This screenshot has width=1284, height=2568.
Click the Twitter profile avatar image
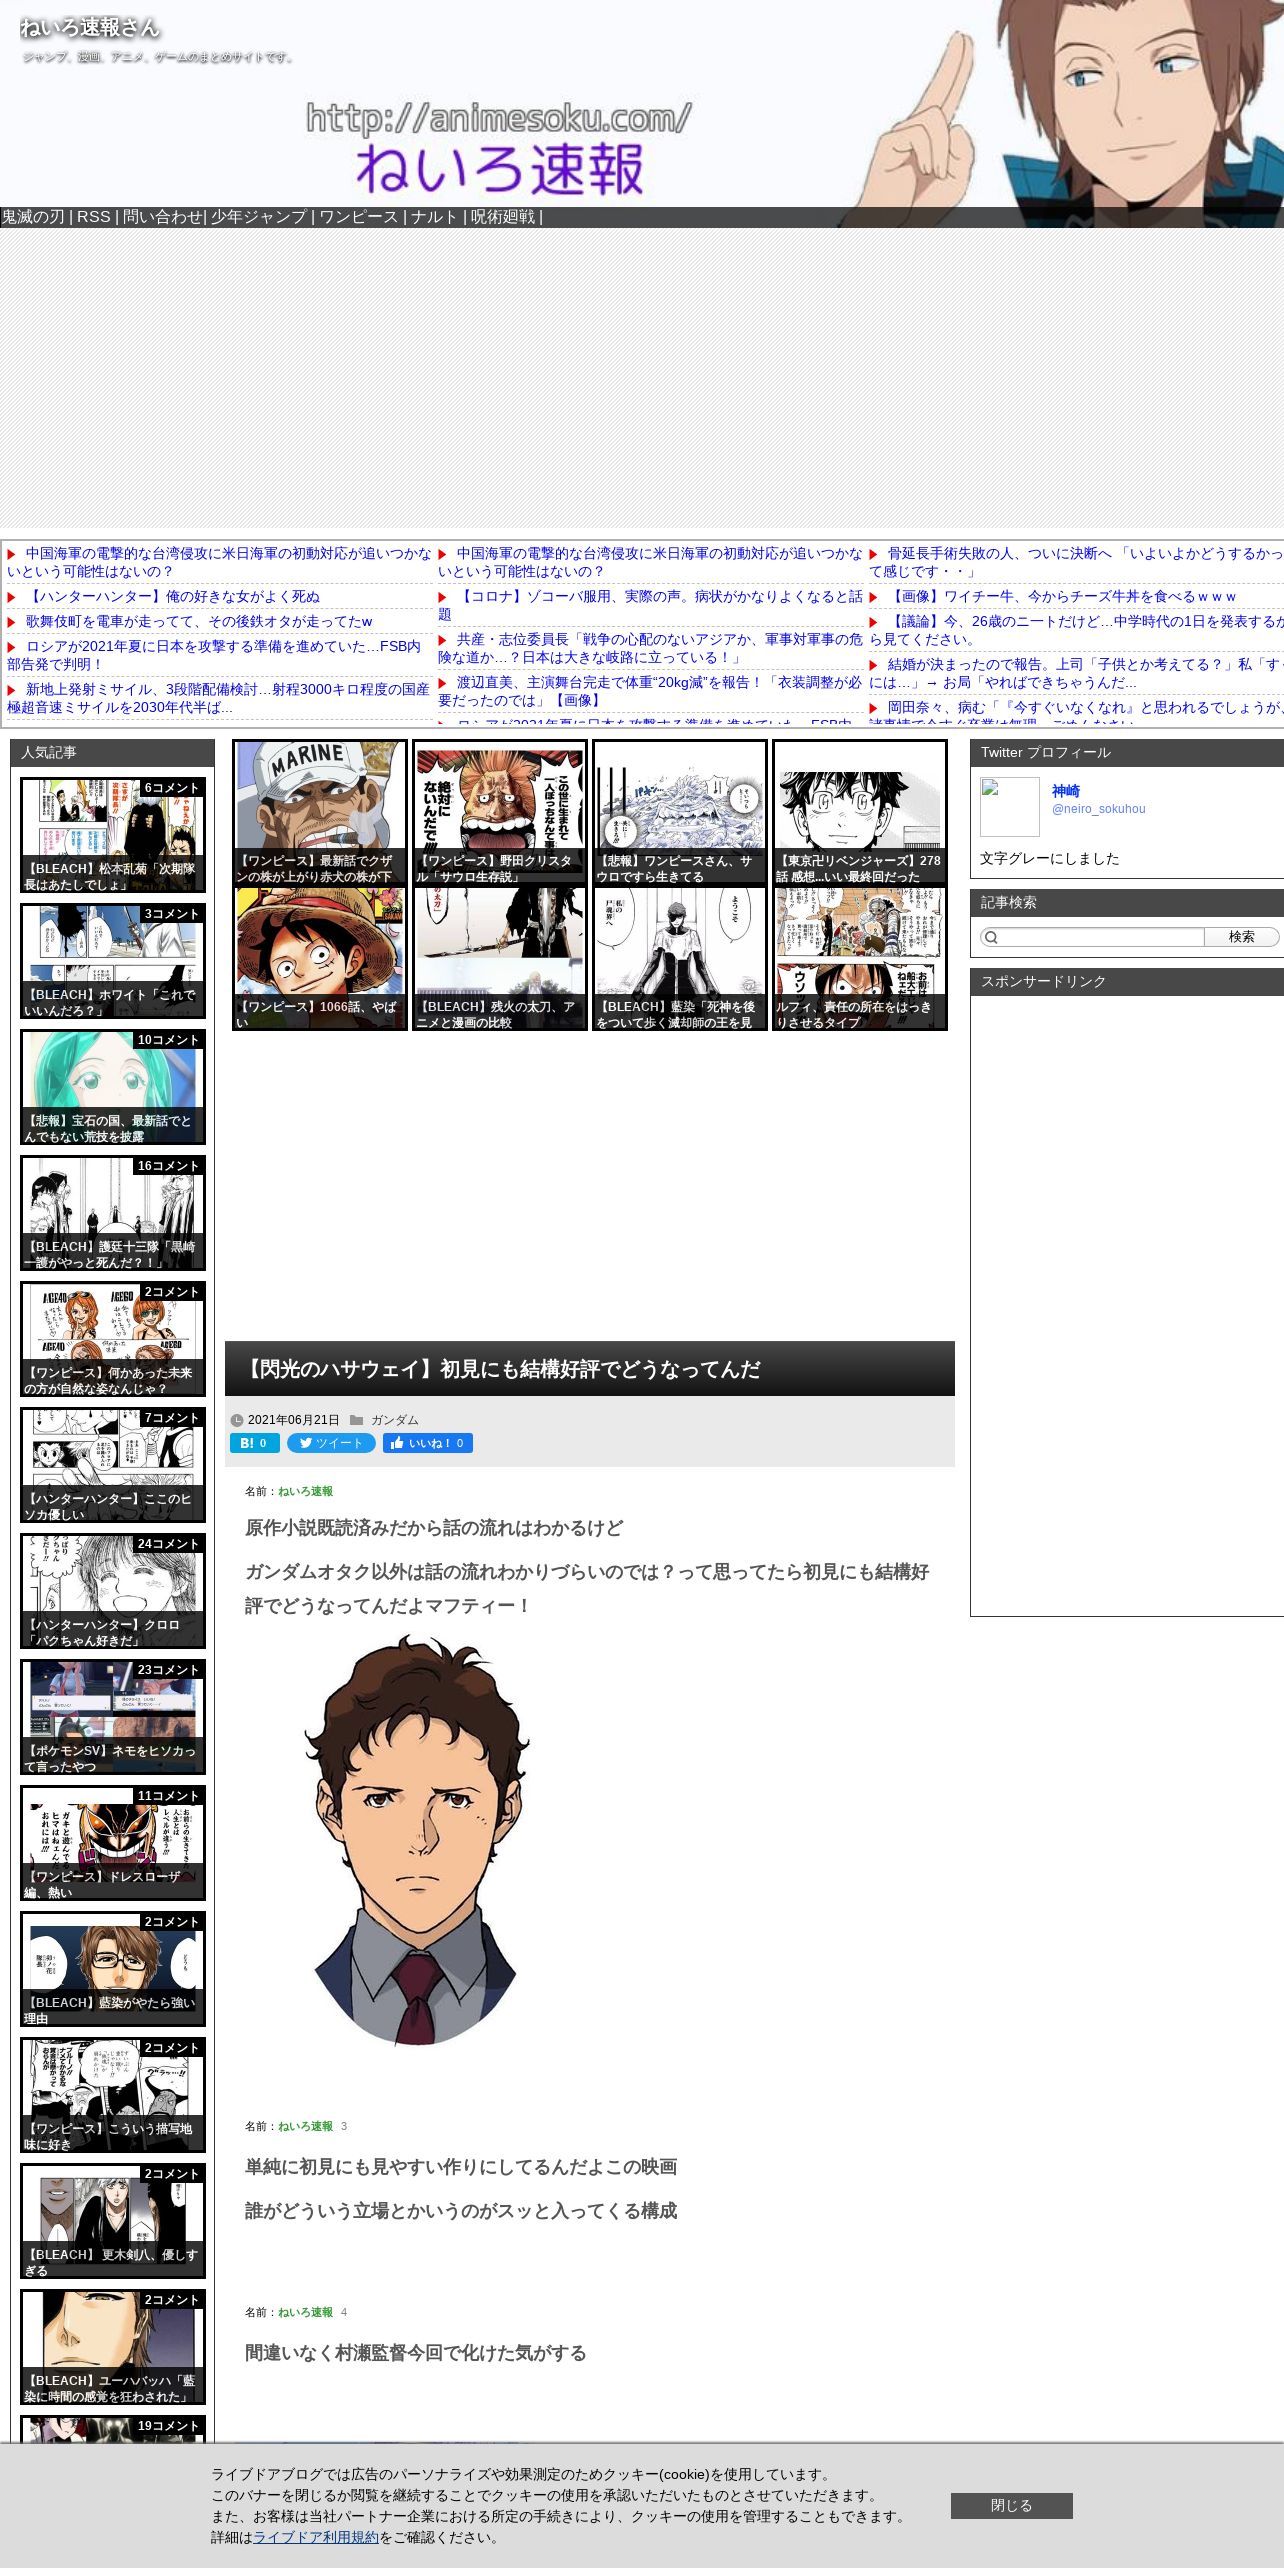[x=1010, y=807]
